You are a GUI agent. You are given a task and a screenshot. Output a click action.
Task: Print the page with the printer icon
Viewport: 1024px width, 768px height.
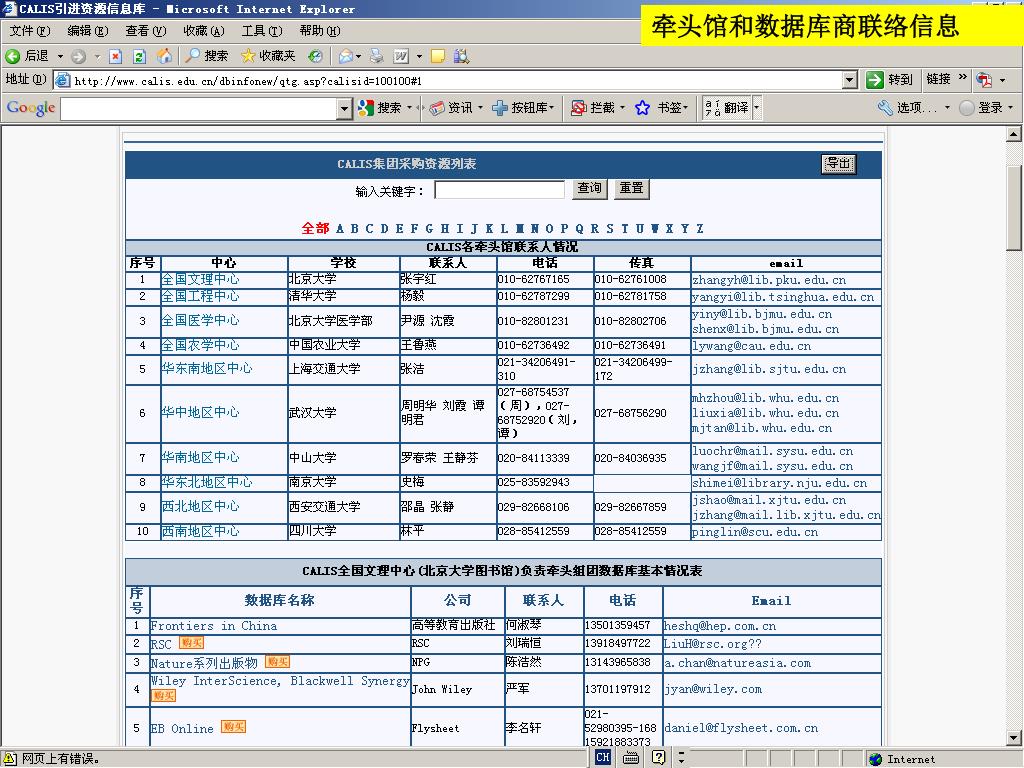[x=377, y=56]
